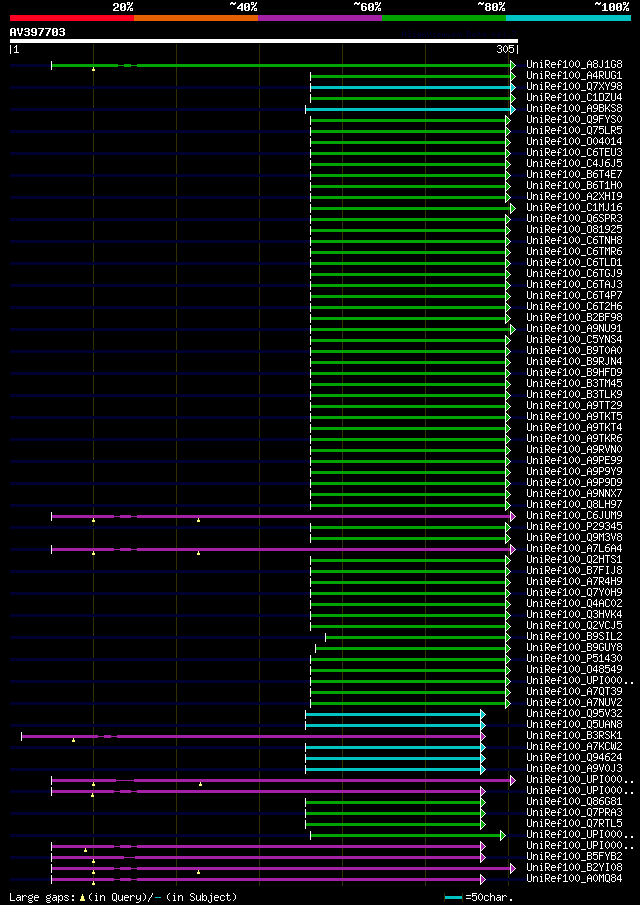Select label UniRef100_P51430

coord(574,659)
